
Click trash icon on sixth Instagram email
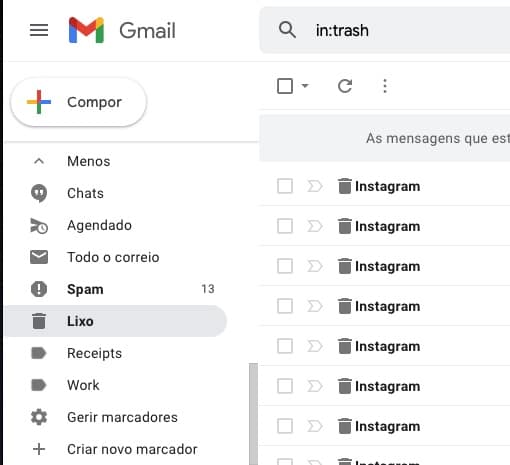tap(345, 386)
